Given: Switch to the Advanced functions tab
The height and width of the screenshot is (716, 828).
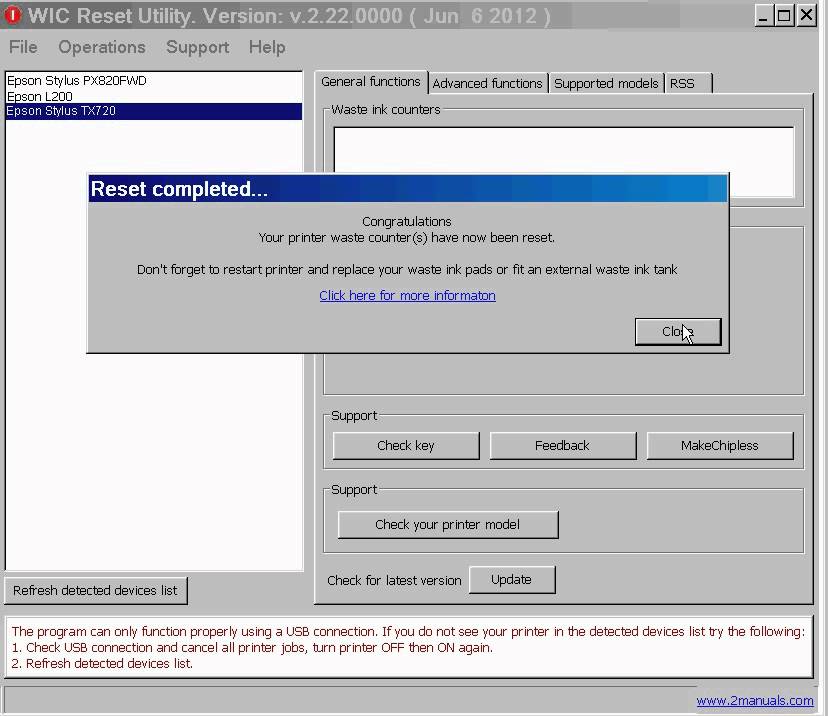Looking at the screenshot, I should click(x=487, y=83).
